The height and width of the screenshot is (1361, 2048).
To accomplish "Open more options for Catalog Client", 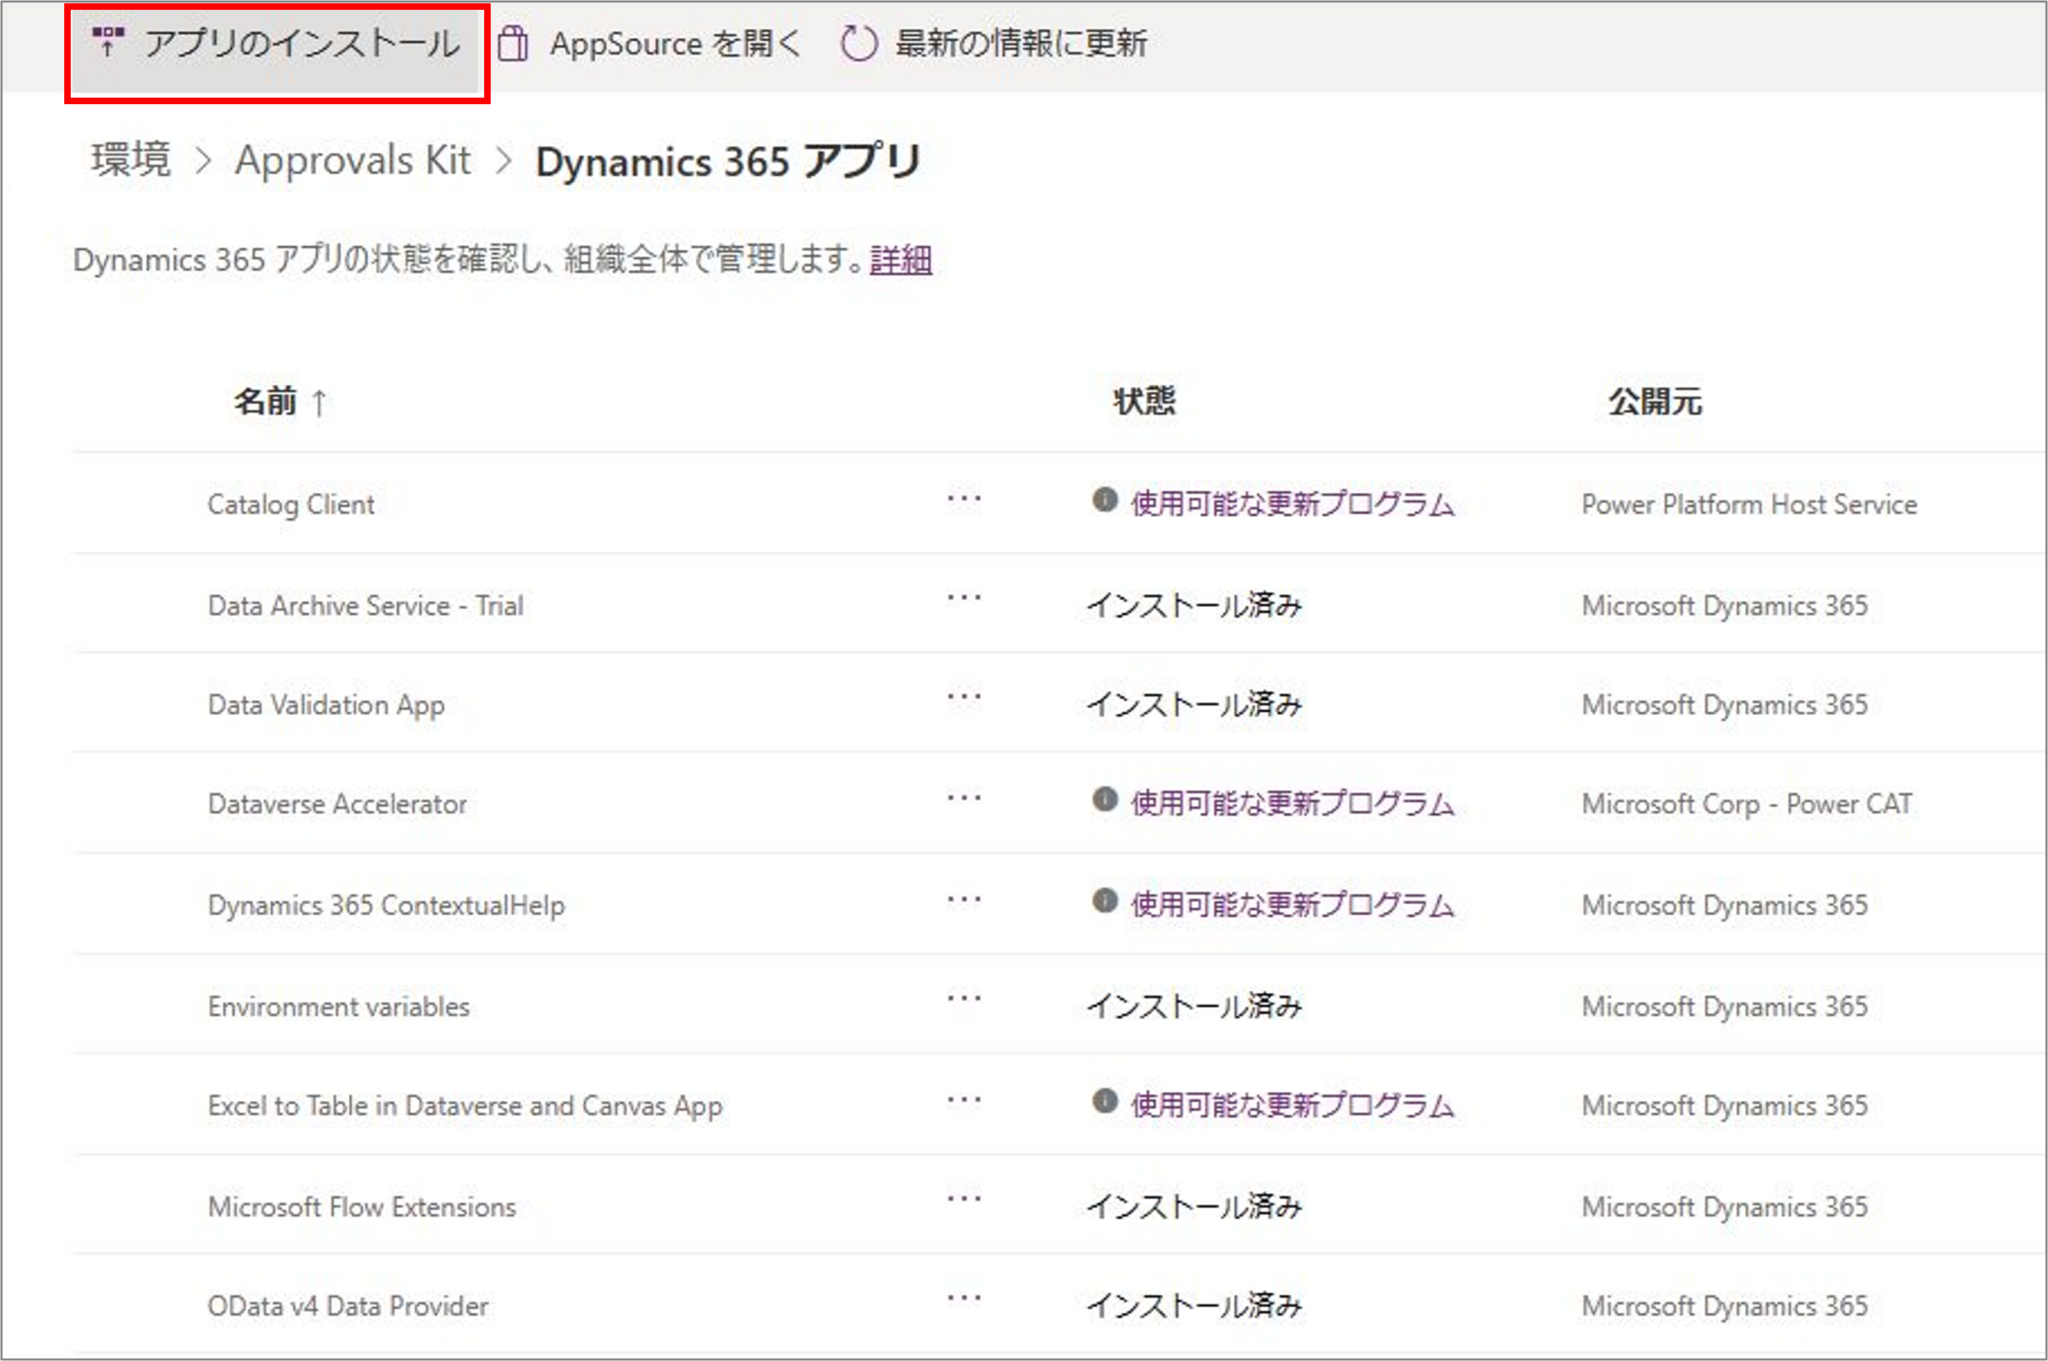I will click(x=964, y=499).
